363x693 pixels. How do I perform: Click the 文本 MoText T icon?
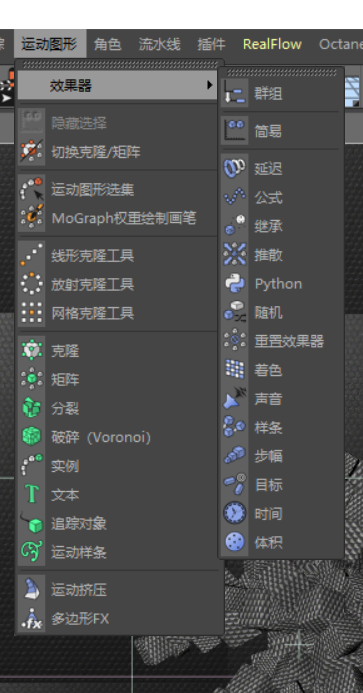click(x=32, y=495)
